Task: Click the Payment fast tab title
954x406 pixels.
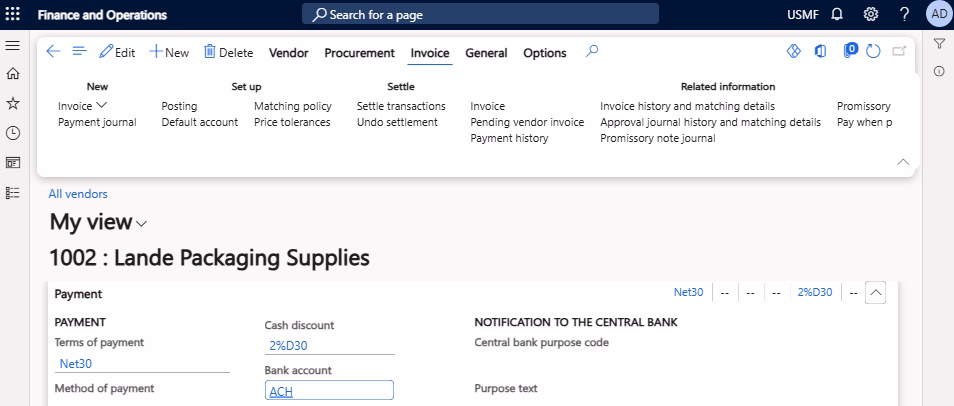Action: coord(78,293)
